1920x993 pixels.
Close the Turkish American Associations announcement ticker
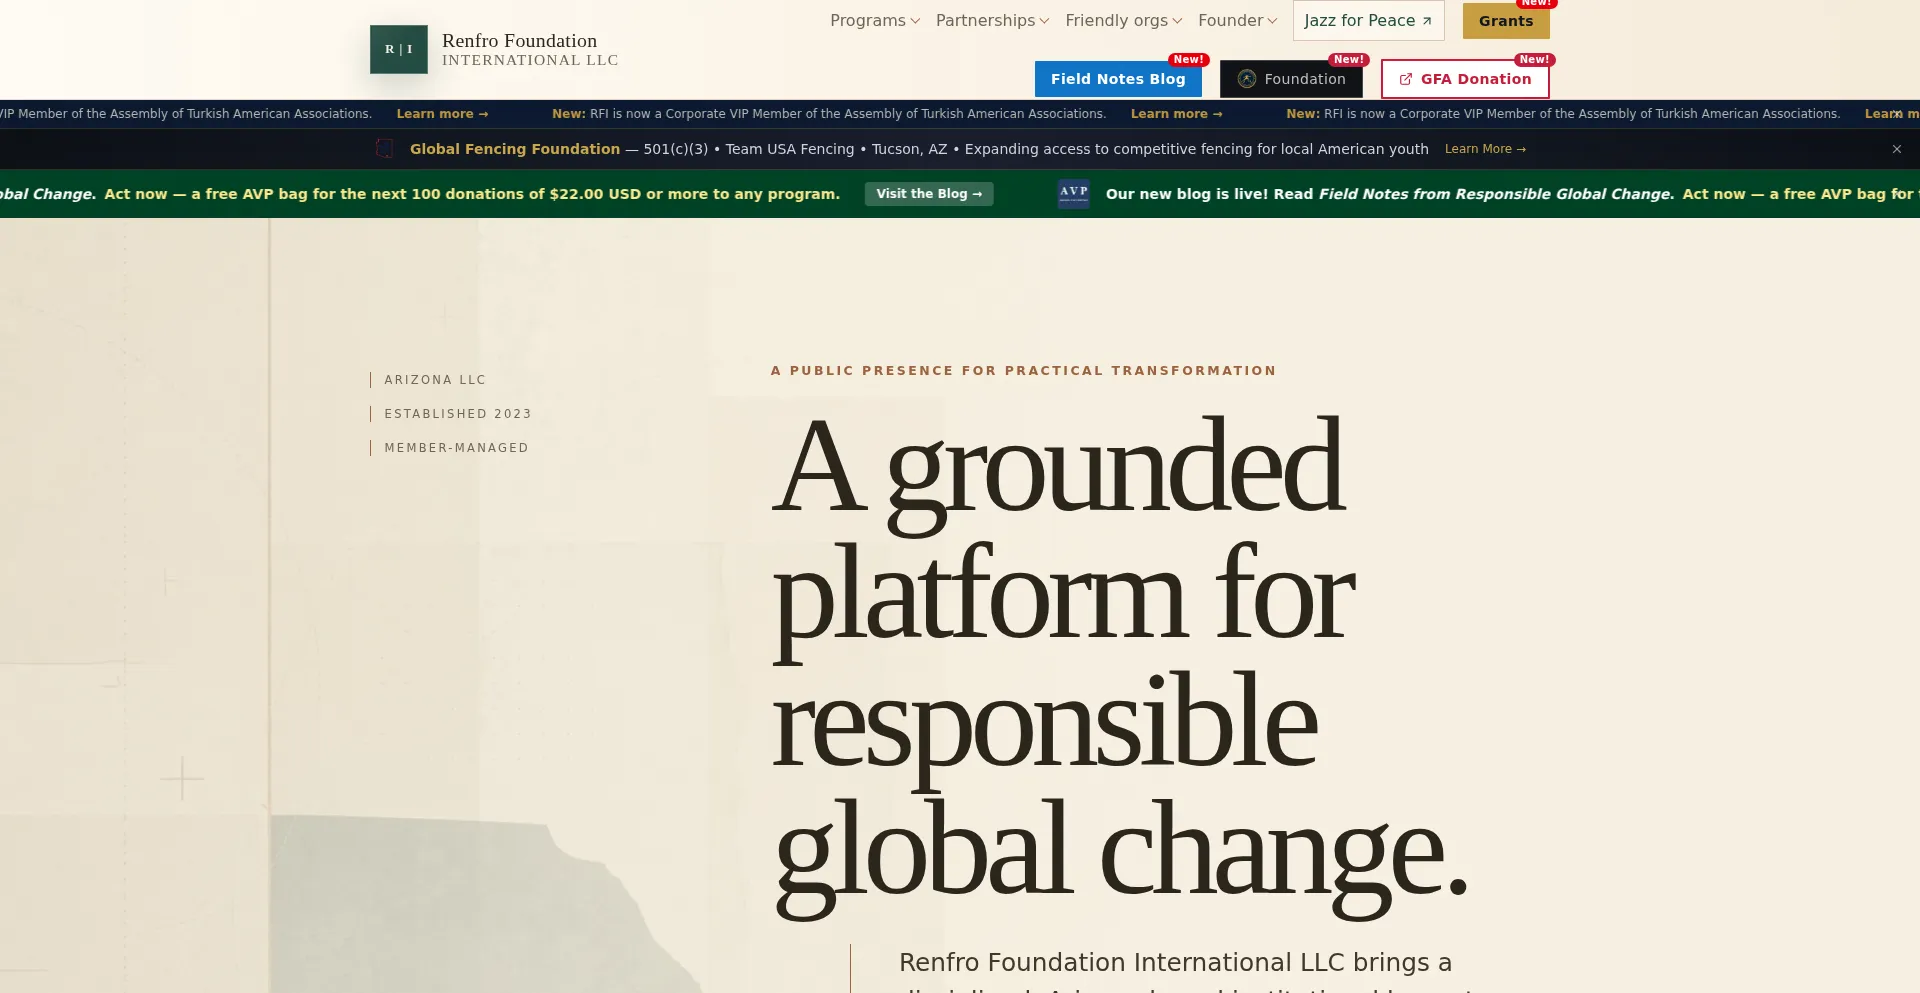tap(1897, 114)
